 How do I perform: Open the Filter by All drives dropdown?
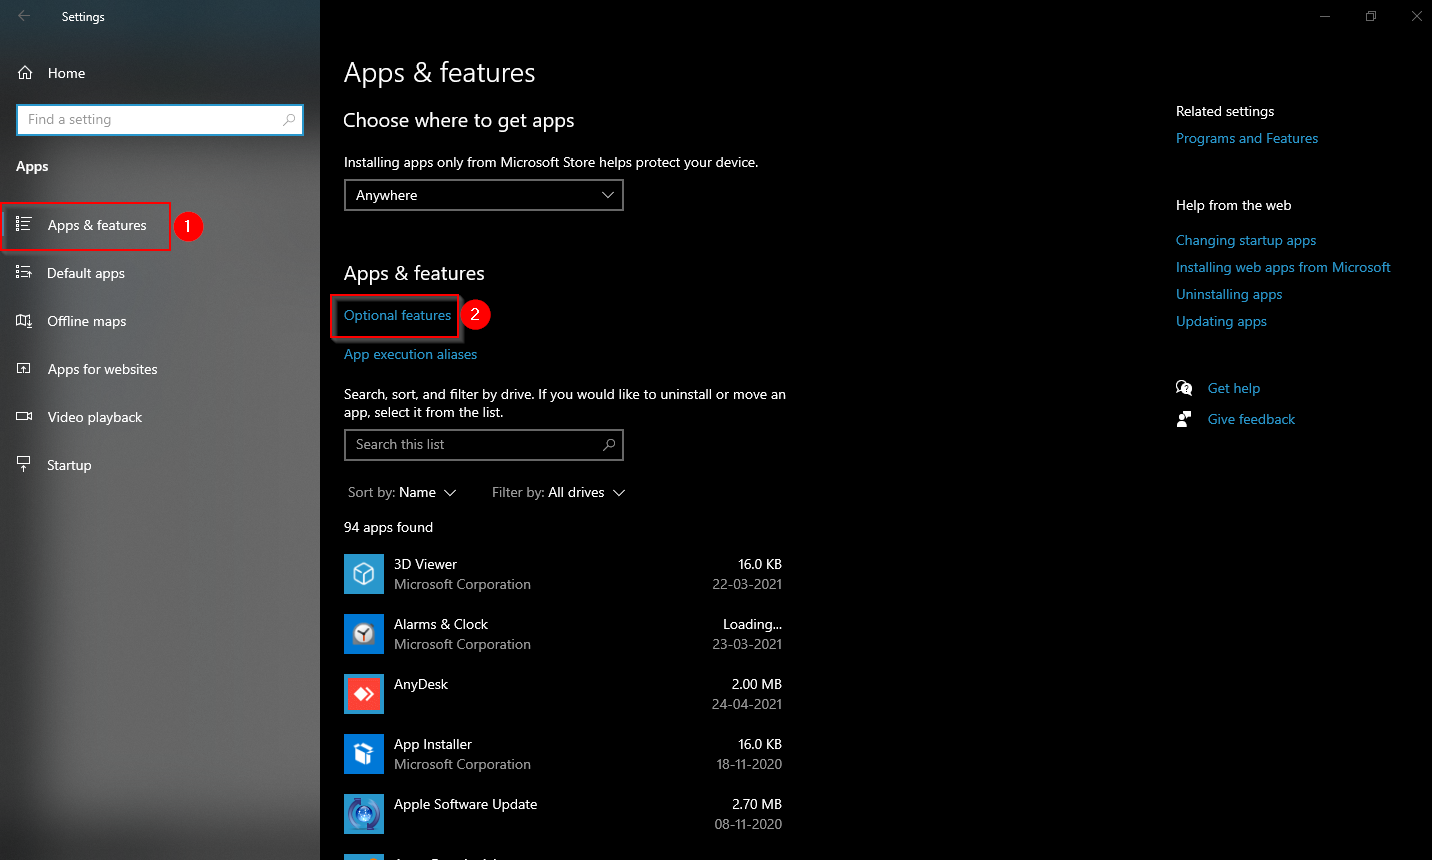(x=558, y=492)
